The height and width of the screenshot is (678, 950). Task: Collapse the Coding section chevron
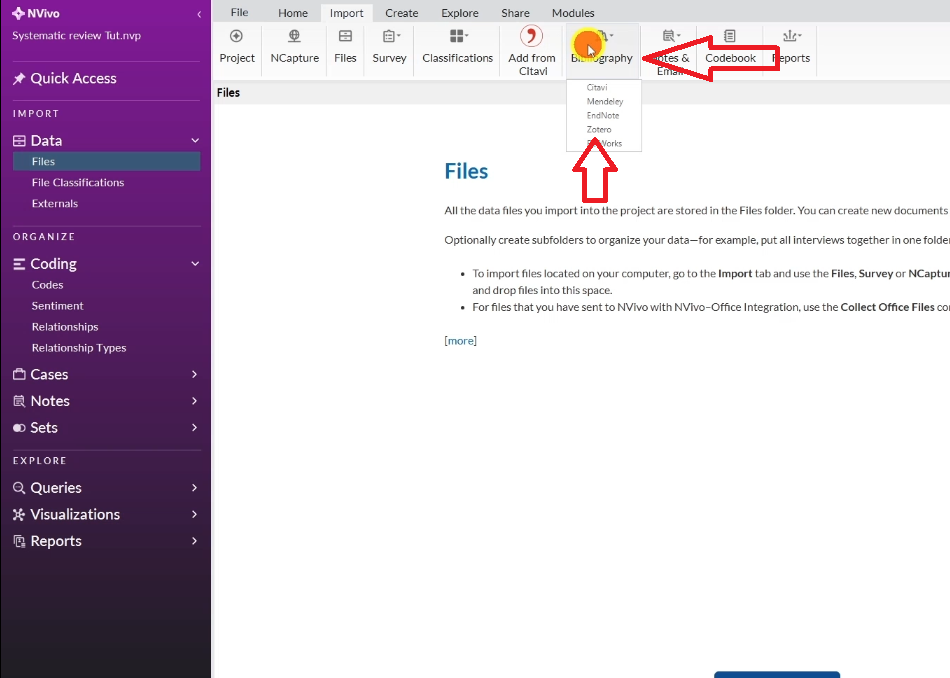point(195,264)
